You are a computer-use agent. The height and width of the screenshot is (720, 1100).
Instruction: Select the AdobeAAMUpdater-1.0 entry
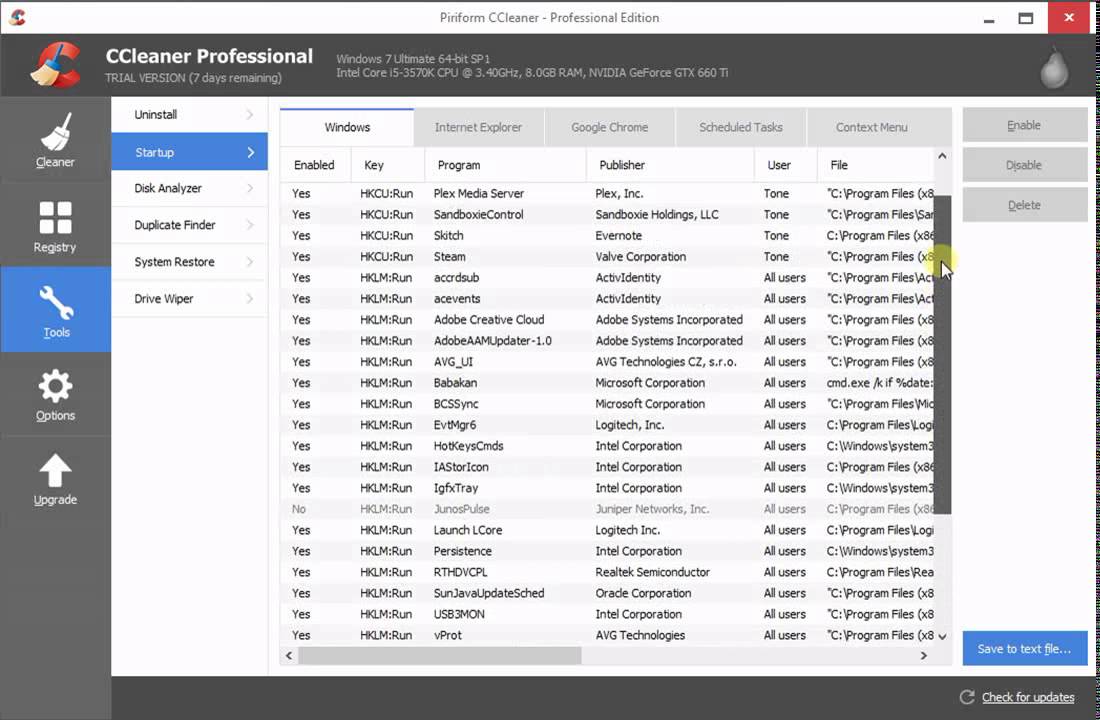coord(608,340)
